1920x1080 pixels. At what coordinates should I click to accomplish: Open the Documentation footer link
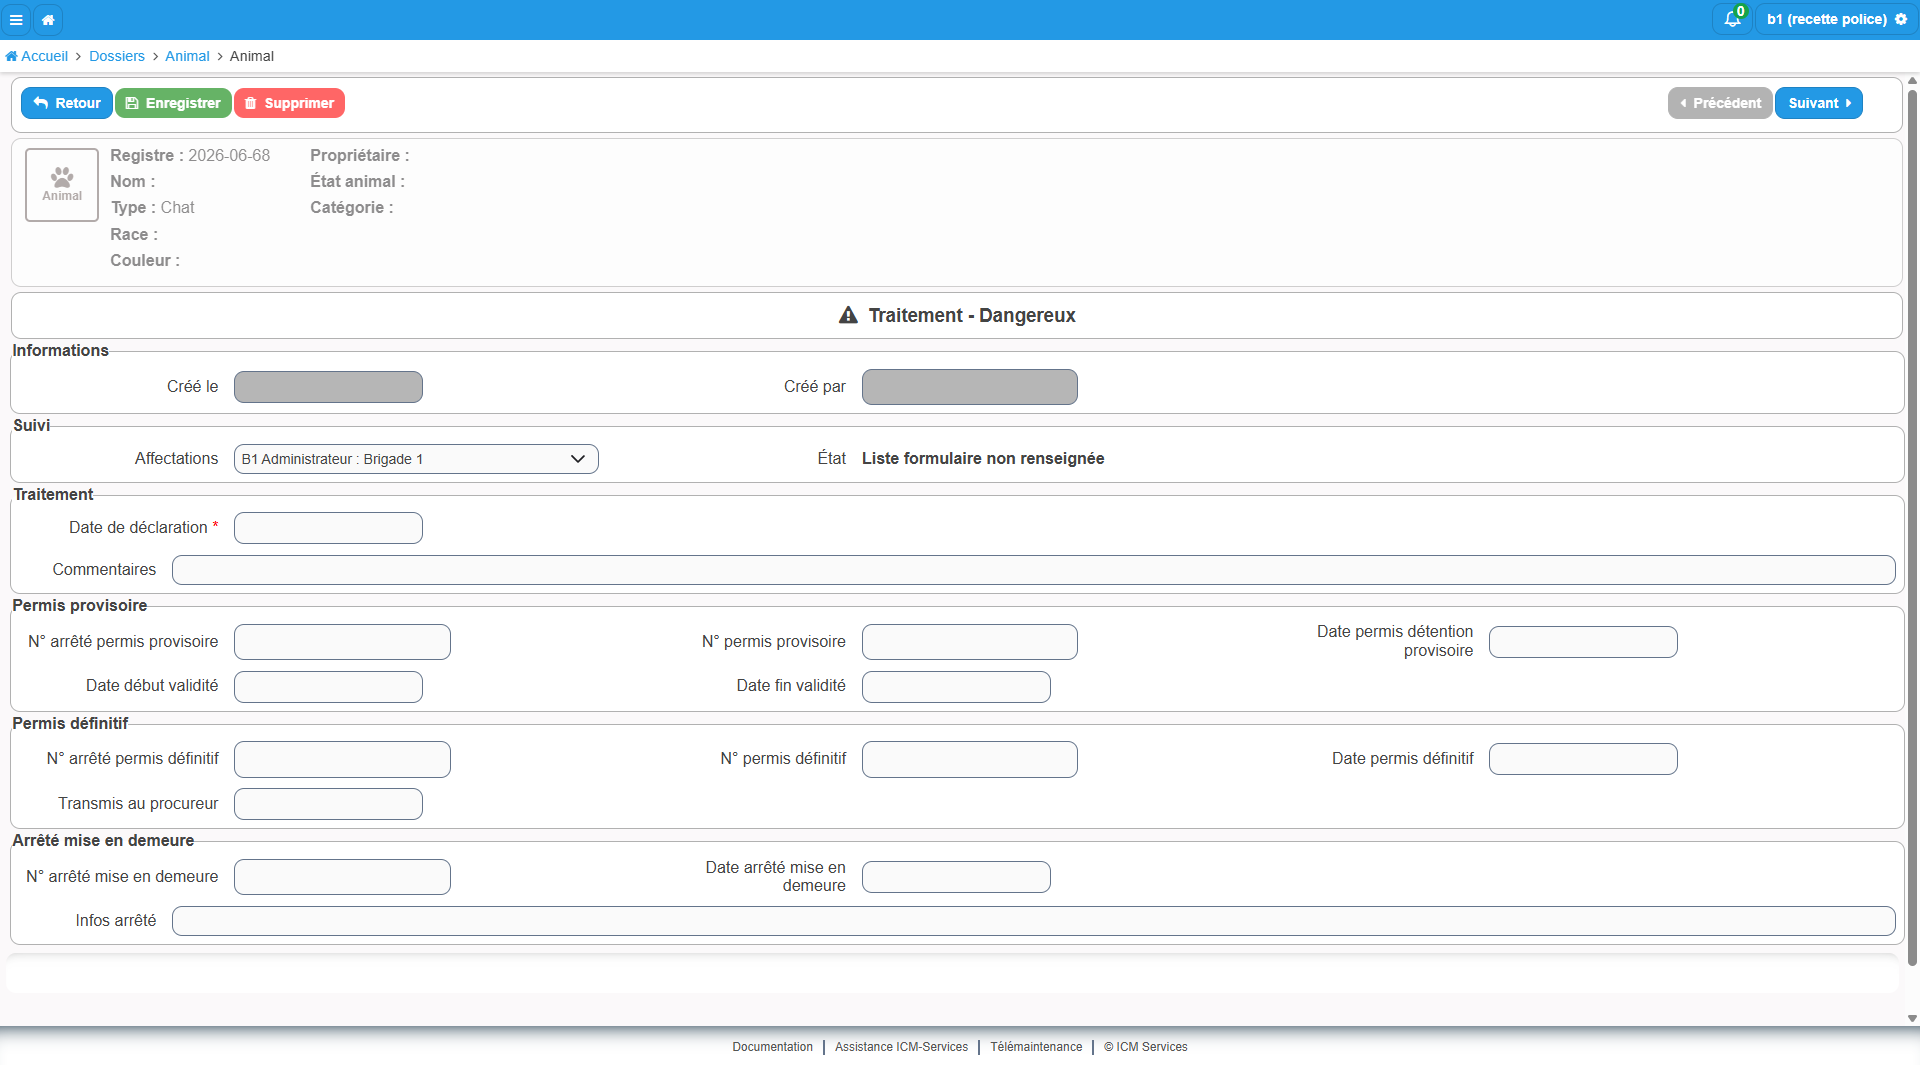pos(772,1047)
